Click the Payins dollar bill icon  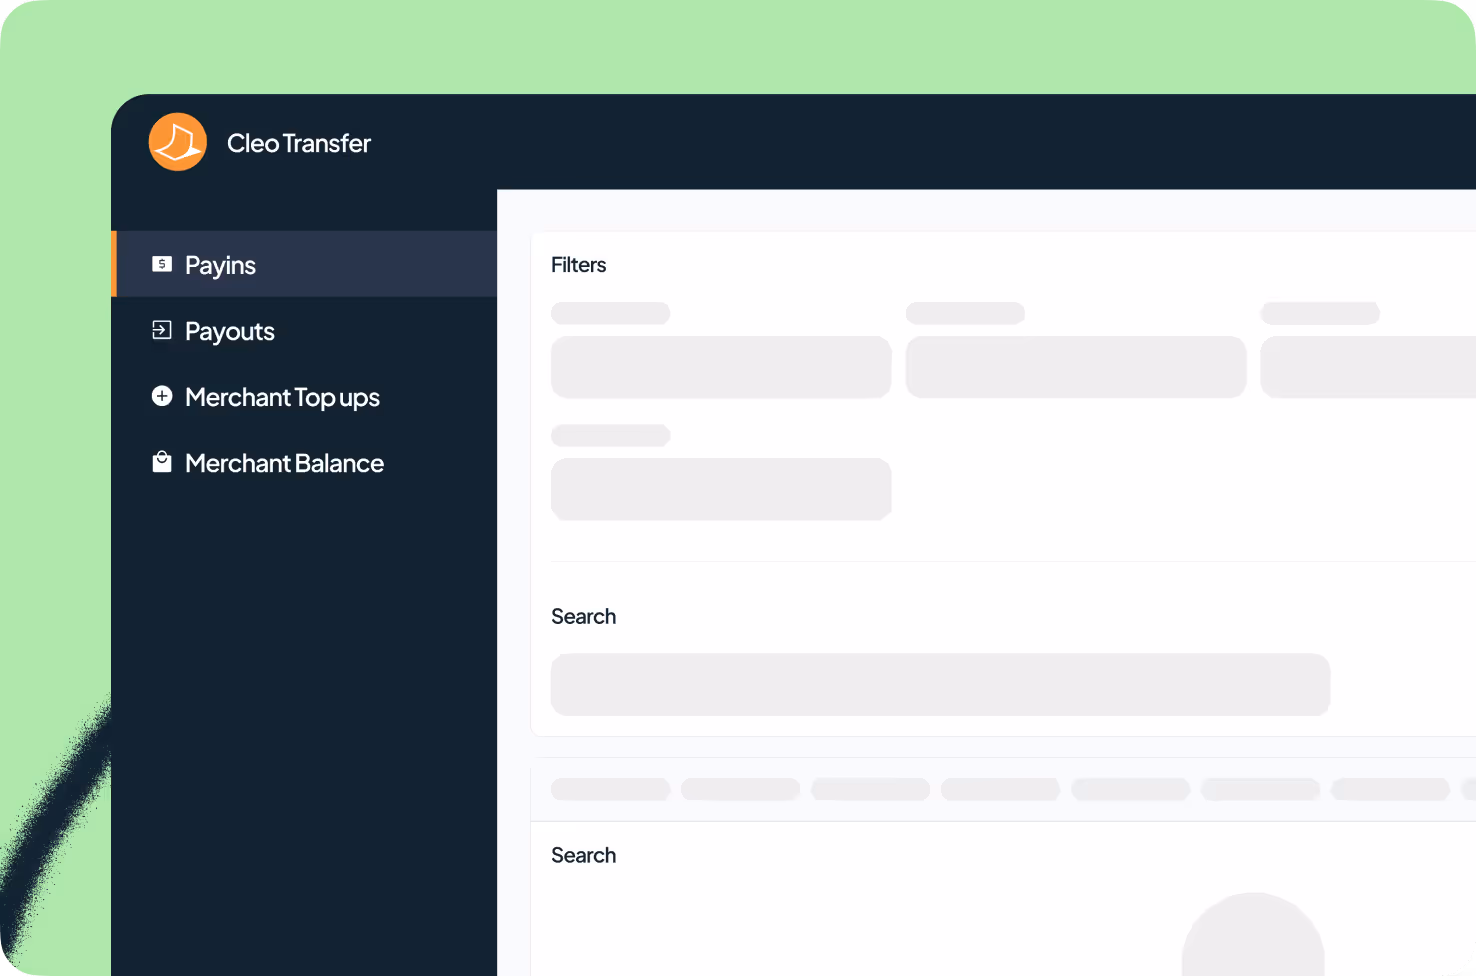162,264
